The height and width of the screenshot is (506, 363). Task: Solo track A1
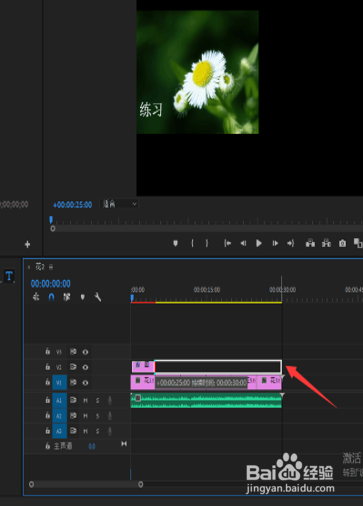pyautogui.click(x=98, y=400)
